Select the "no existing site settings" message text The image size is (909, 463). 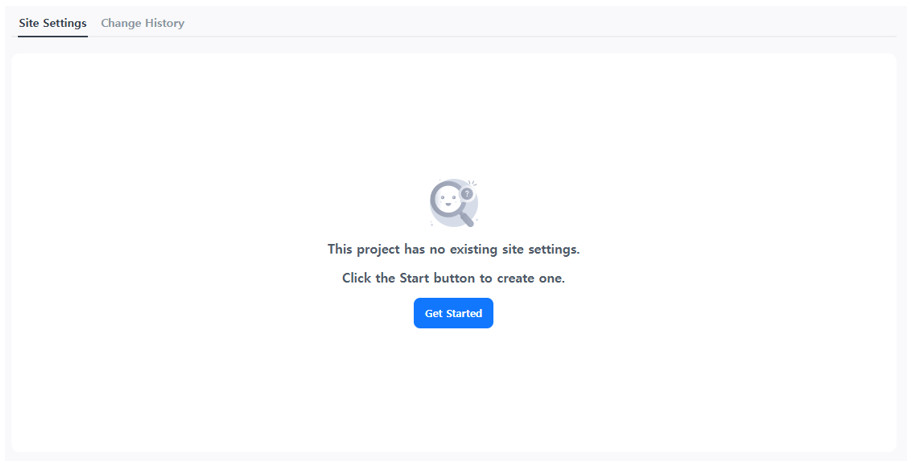[x=453, y=249]
